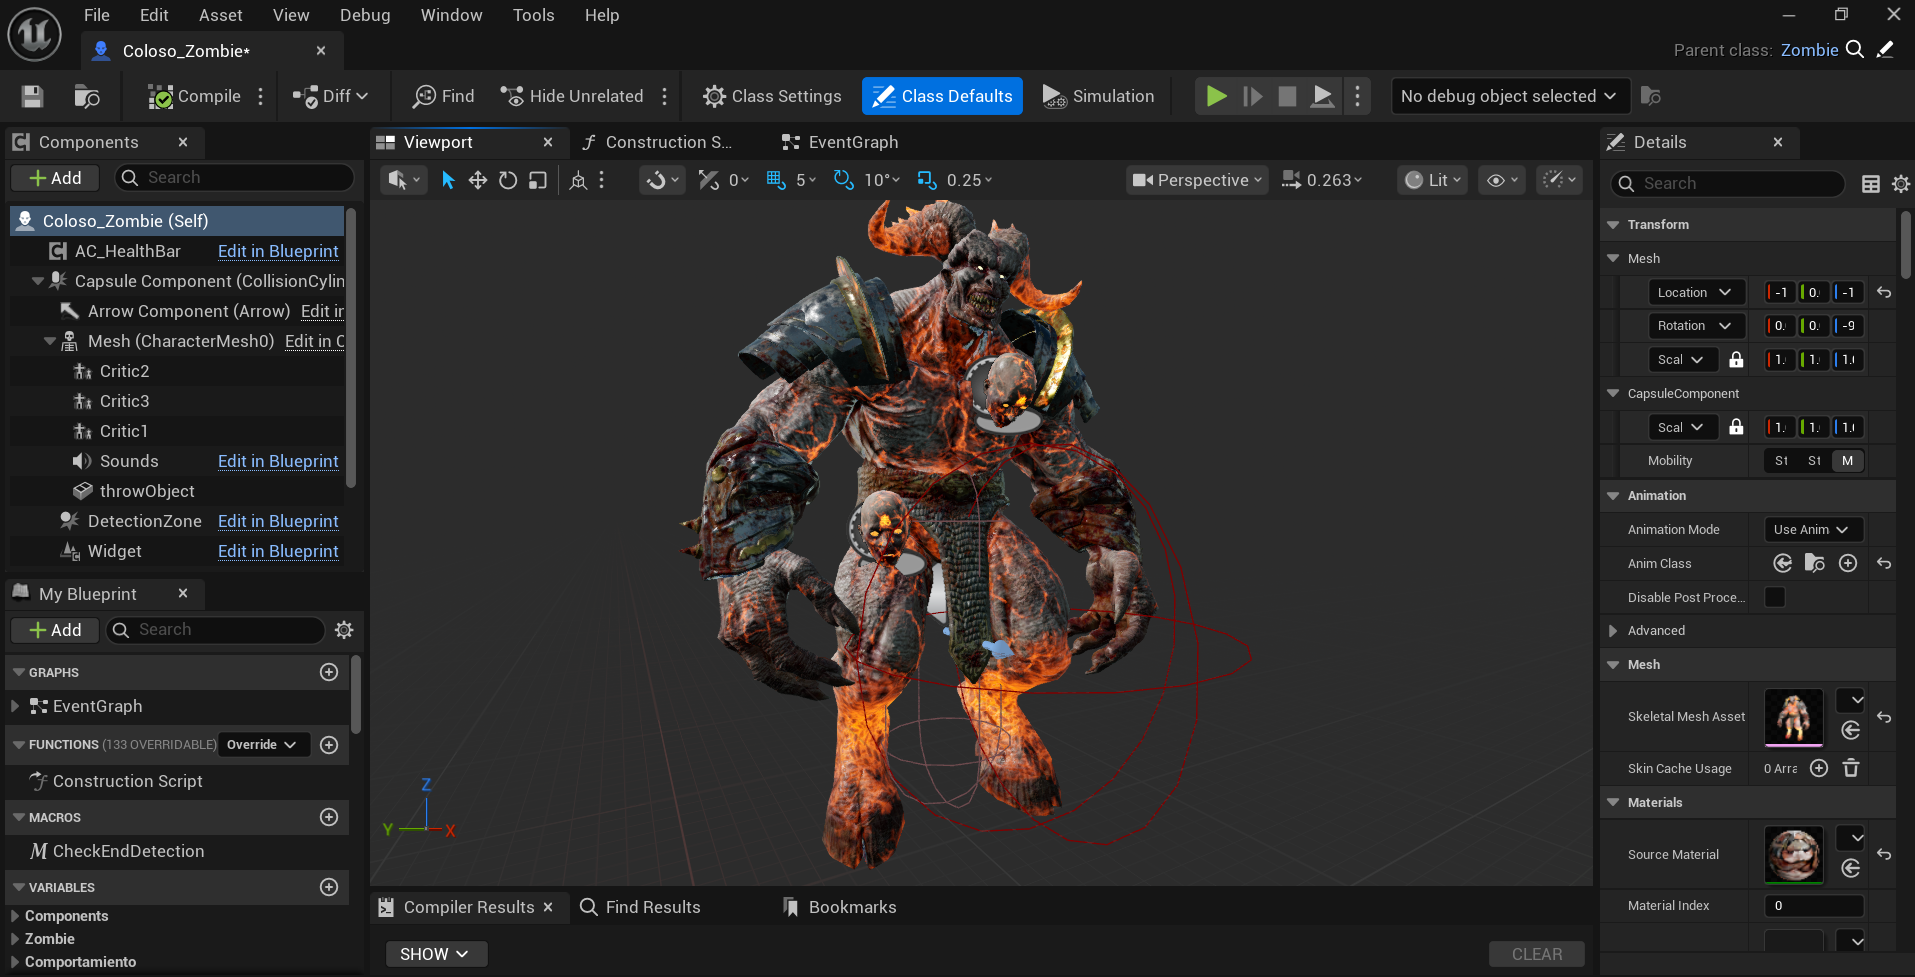The height and width of the screenshot is (977, 1915).
Task: Toggle Mesh scale lock ratio icon
Action: point(1736,360)
